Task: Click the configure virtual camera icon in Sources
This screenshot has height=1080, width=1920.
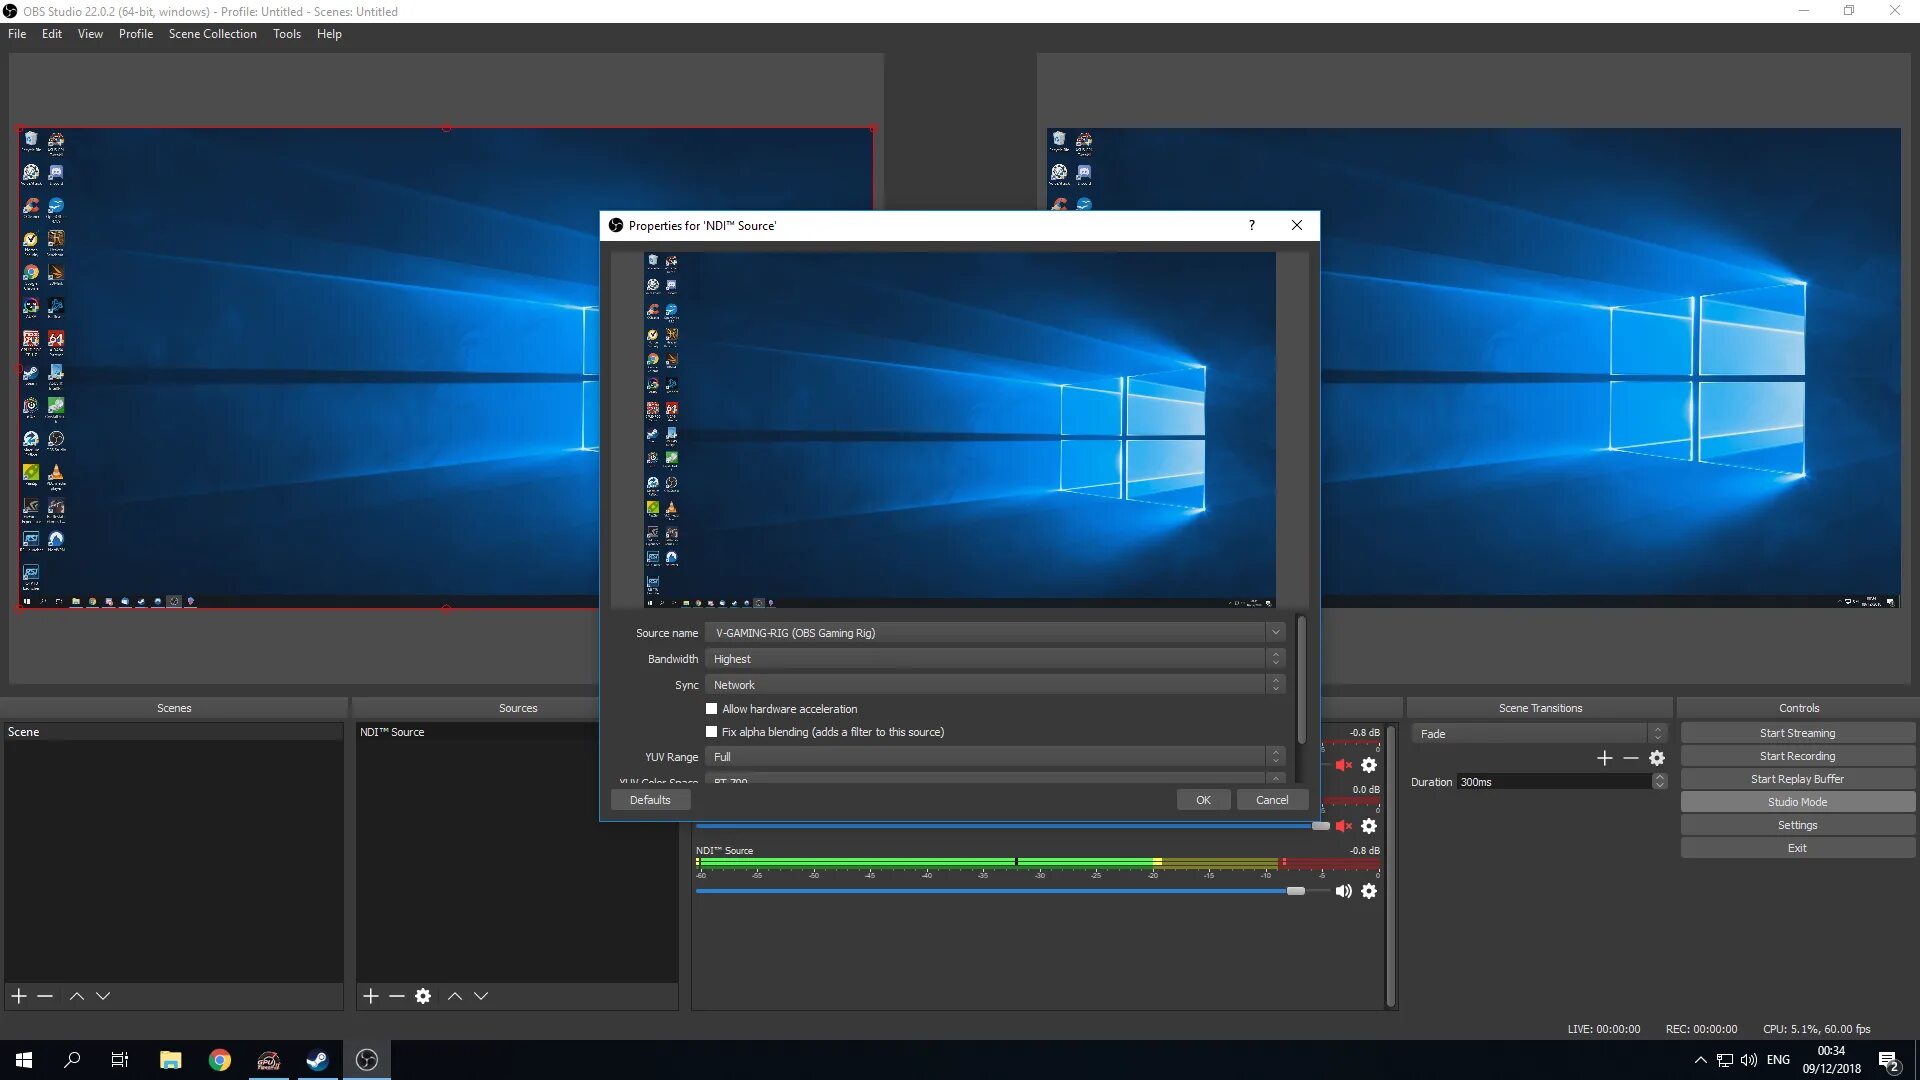Action: point(423,996)
